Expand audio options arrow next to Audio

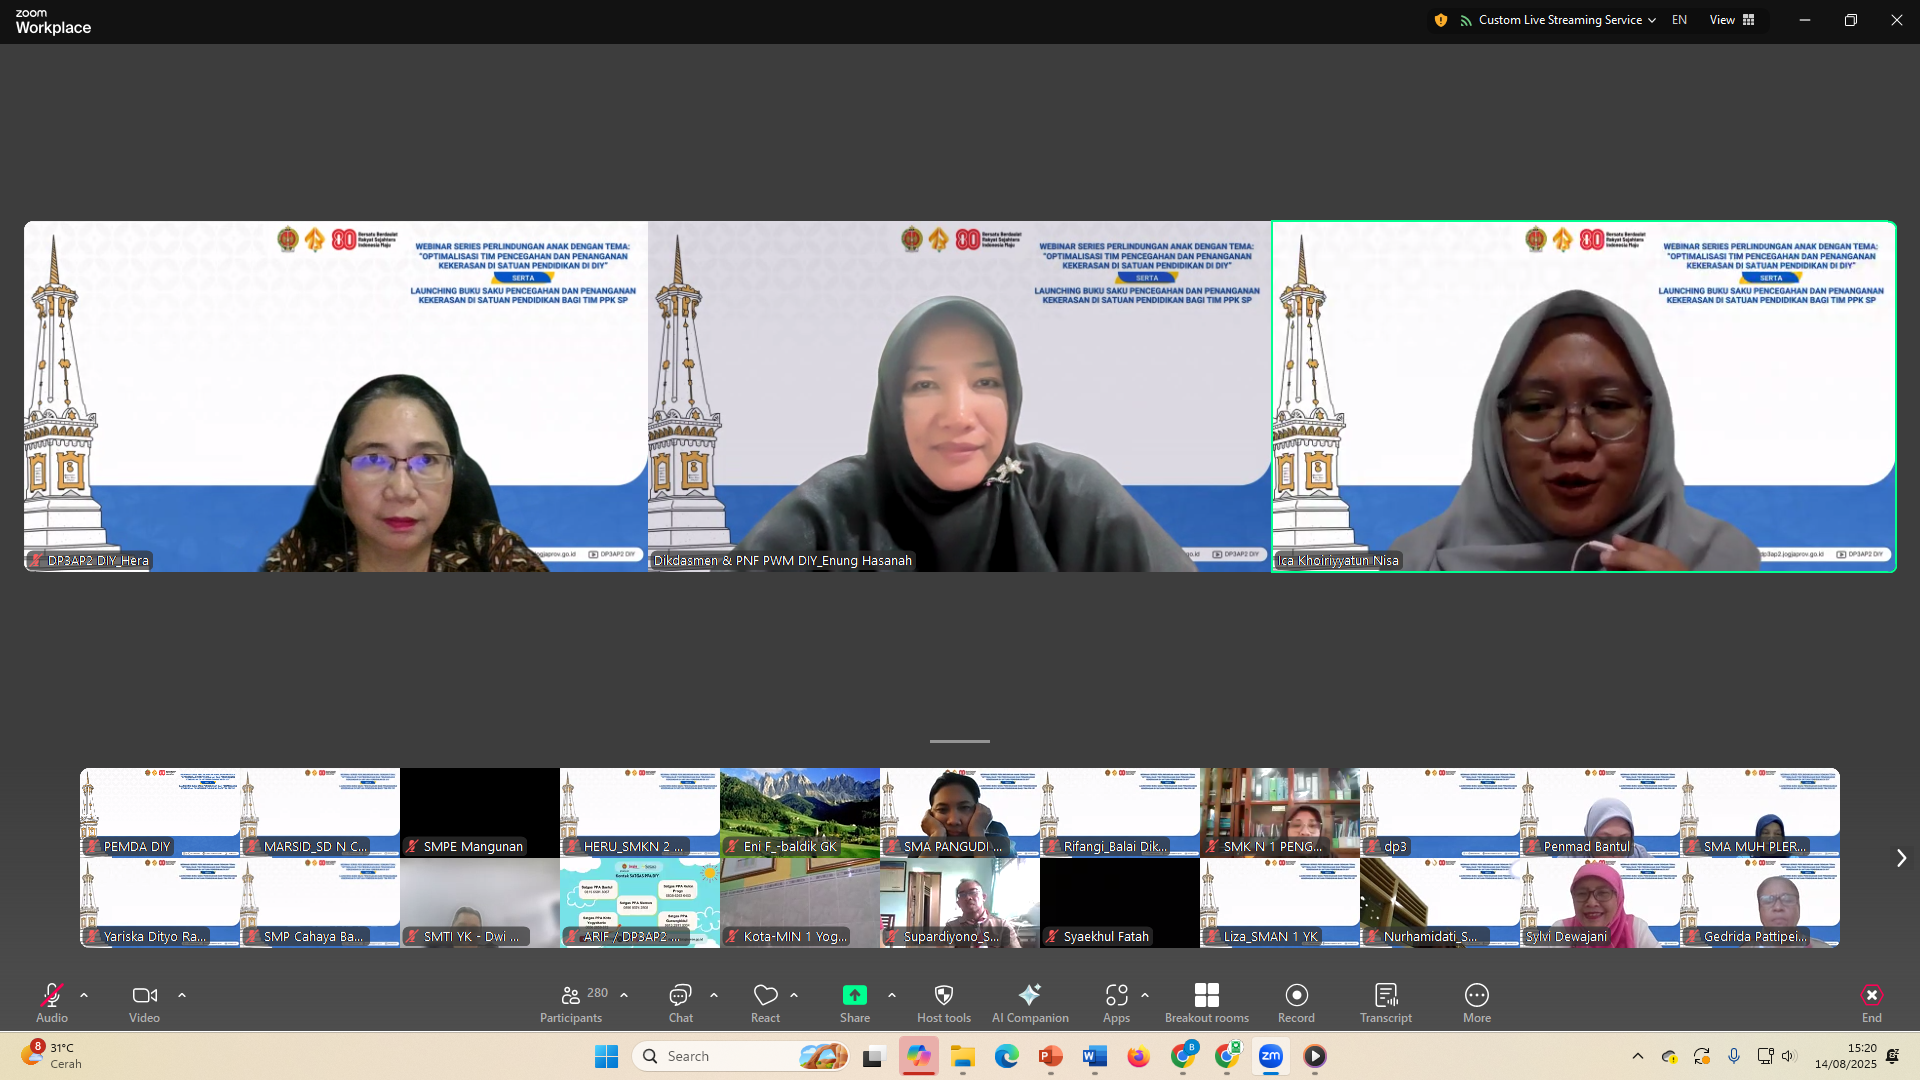84,995
